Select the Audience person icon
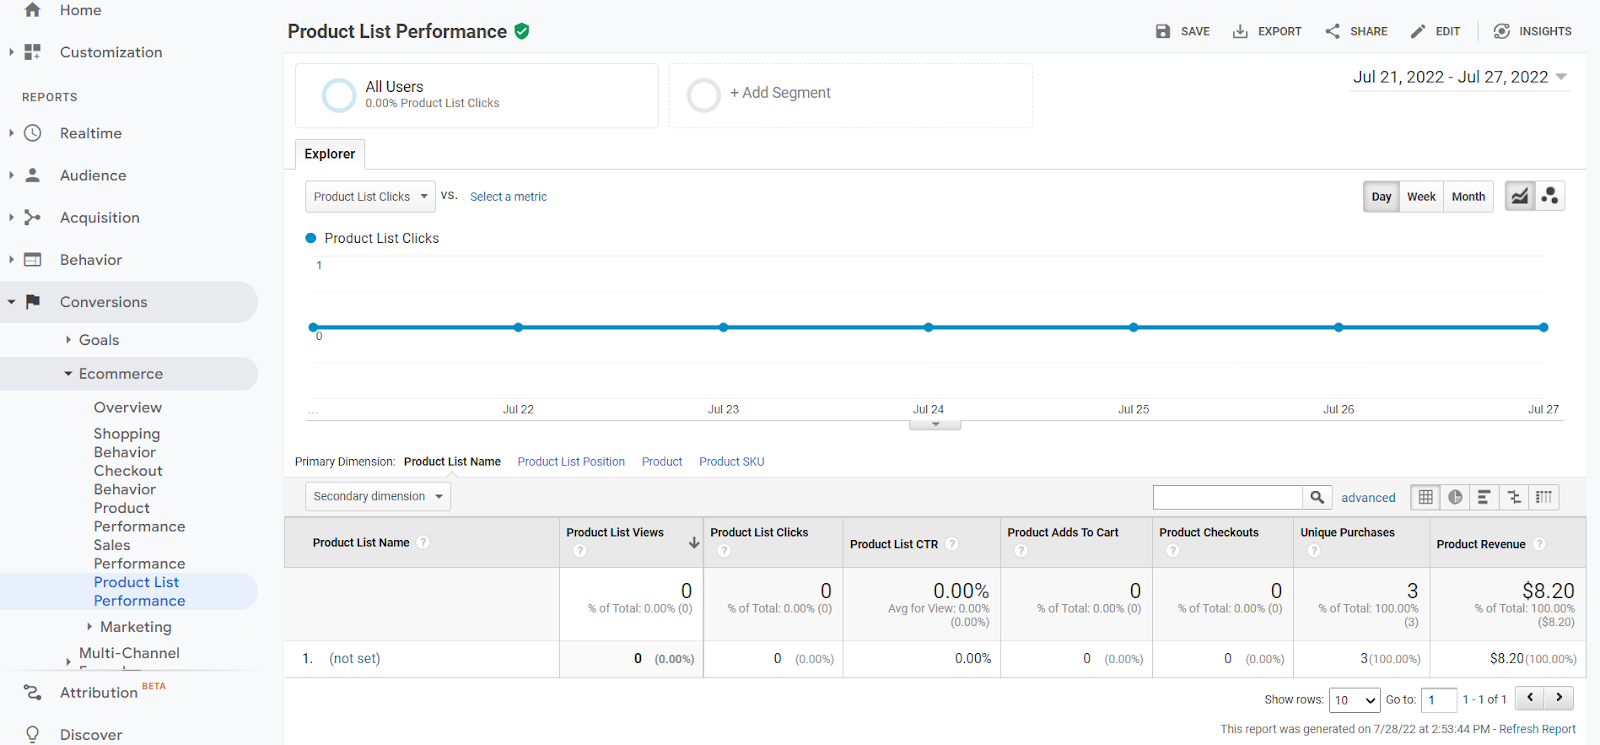This screenshot has width=1600, height=745. point(32,175)
